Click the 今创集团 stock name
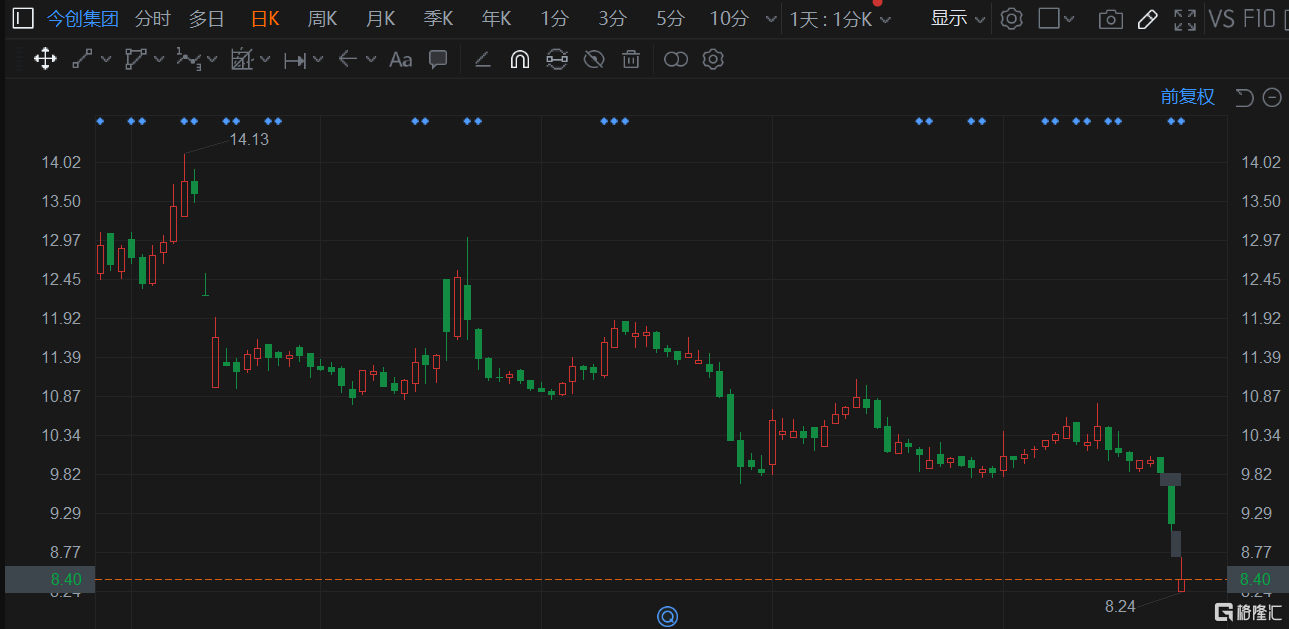 [x=83, y=18]
